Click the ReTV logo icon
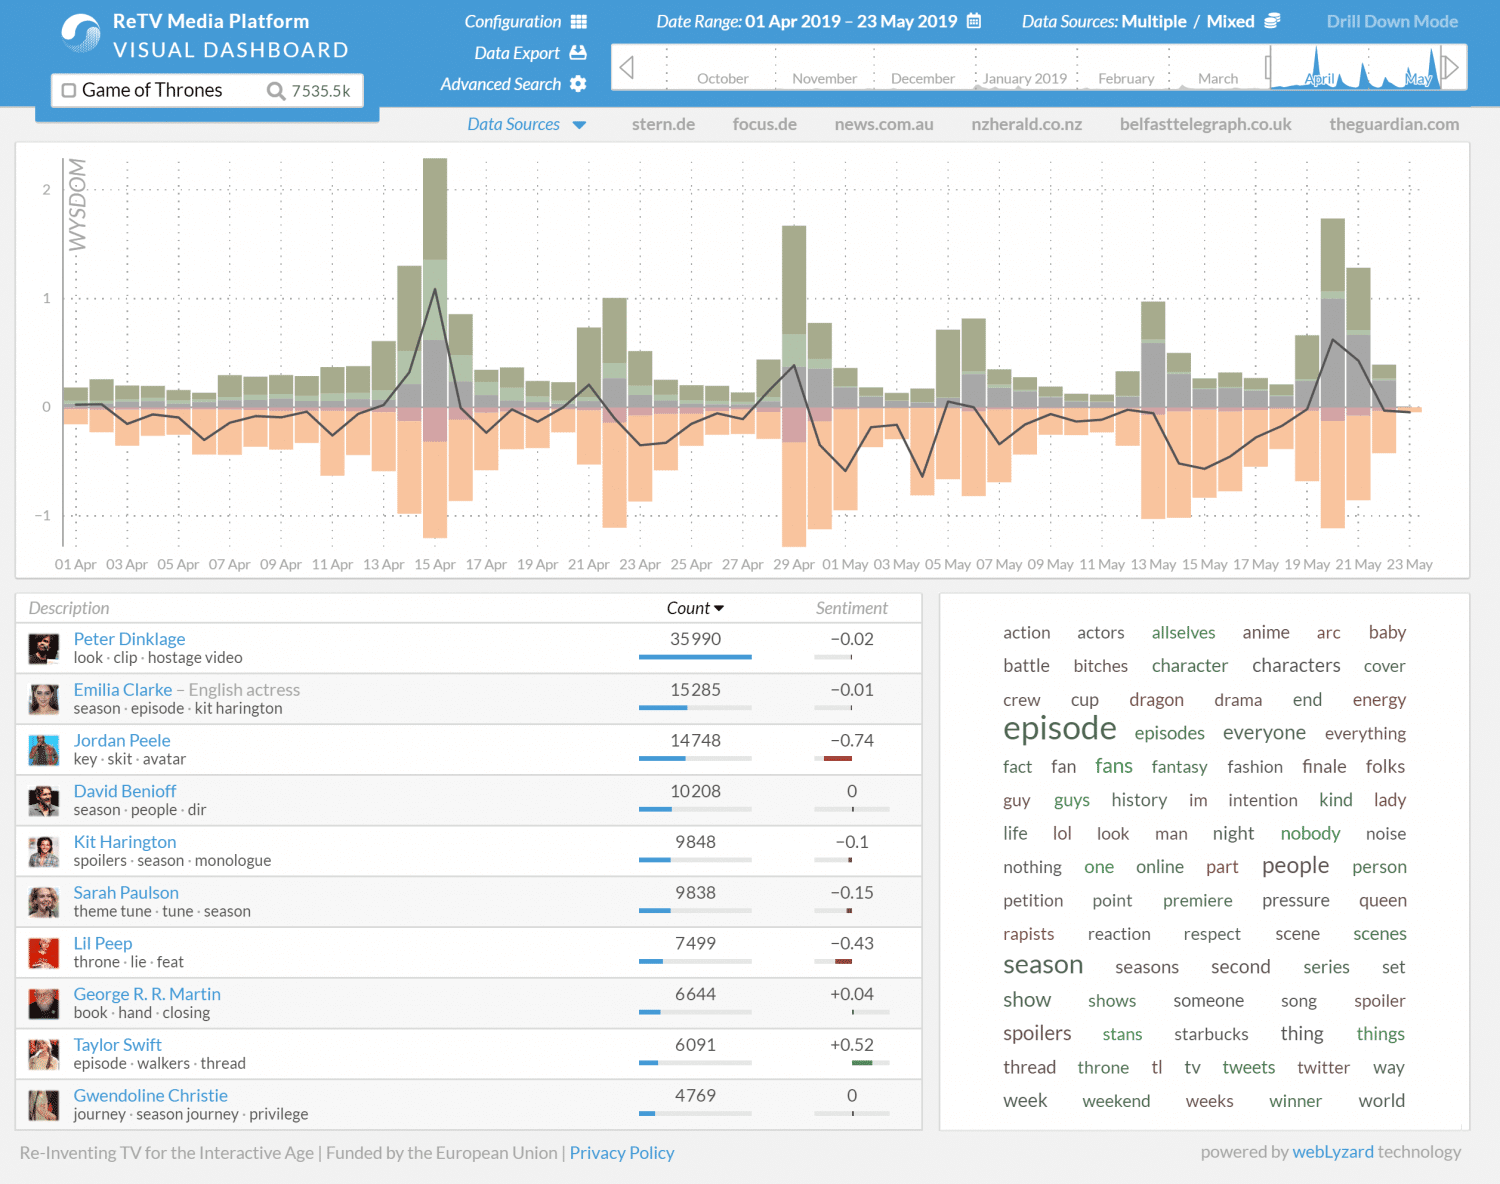 tap(80, 34)
